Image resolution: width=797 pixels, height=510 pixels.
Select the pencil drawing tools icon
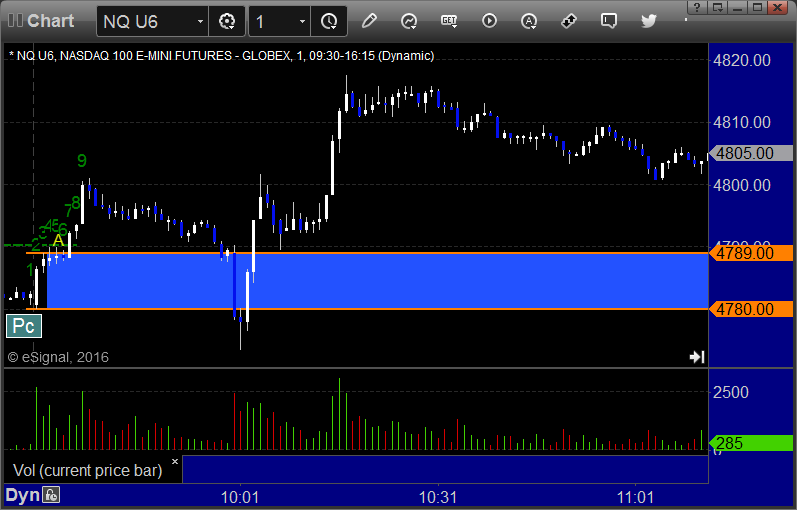click(369, 21)
